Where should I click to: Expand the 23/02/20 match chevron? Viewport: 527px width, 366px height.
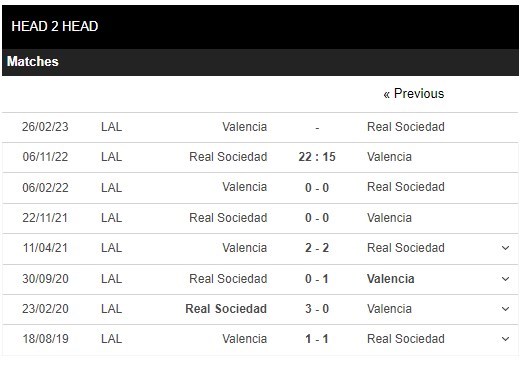pos(505,309)
